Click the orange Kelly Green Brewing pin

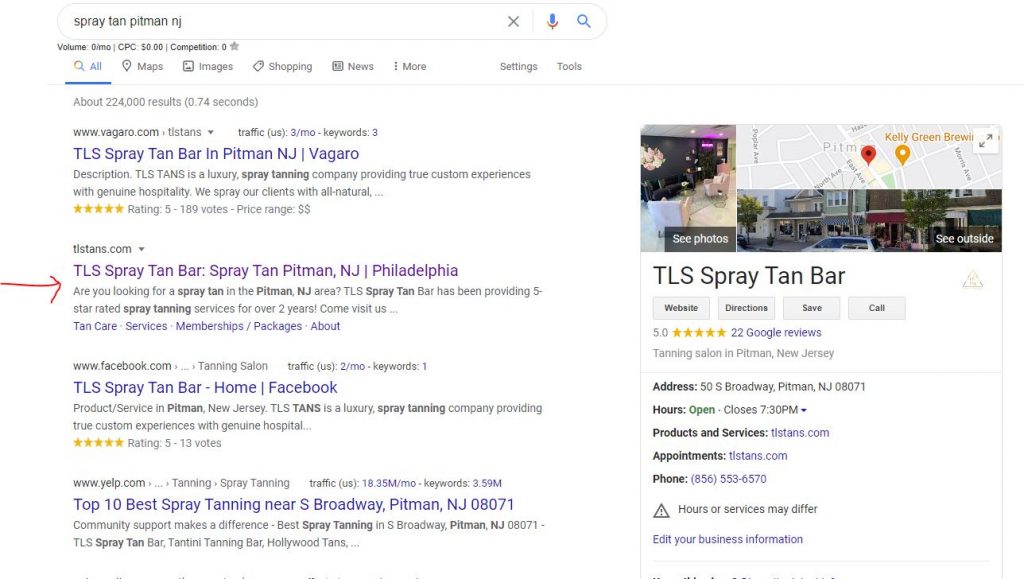(x=902, y=155)
